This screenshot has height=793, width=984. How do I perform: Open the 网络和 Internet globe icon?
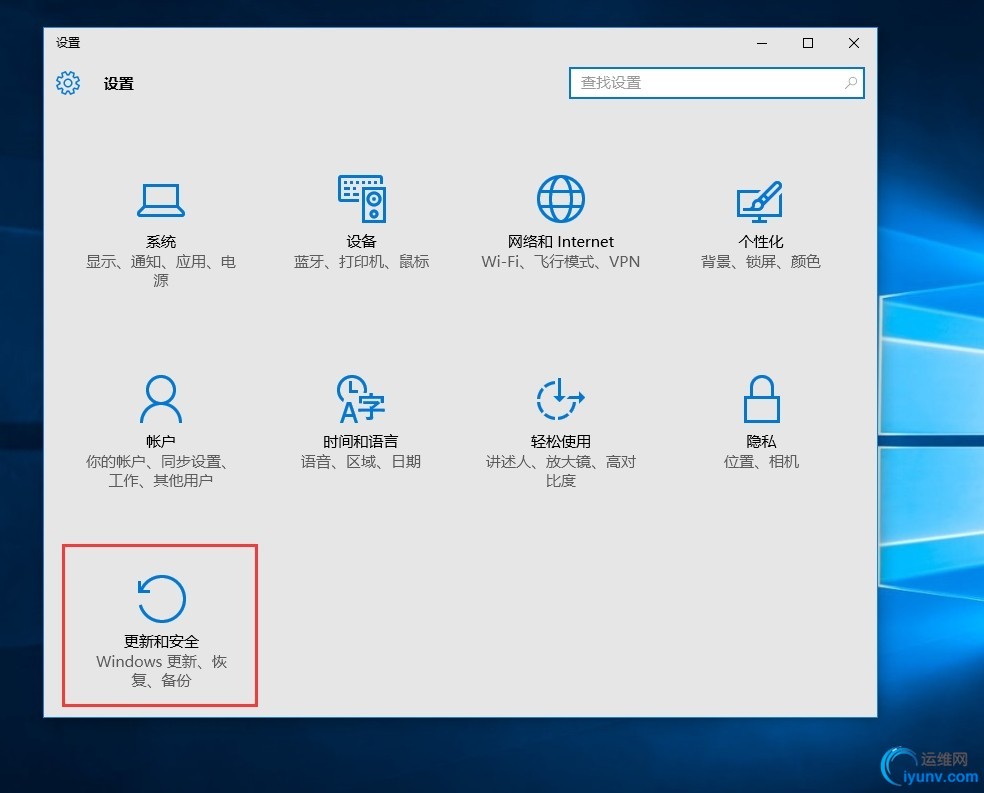pyautogui.click(x=561, y=199)
